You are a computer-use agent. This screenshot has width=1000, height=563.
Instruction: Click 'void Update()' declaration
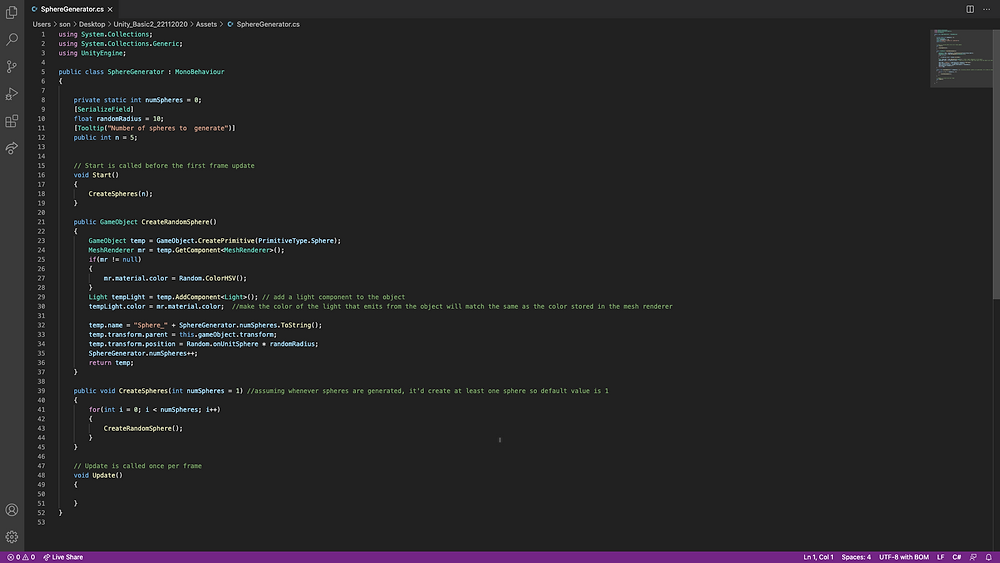(98, 475)
